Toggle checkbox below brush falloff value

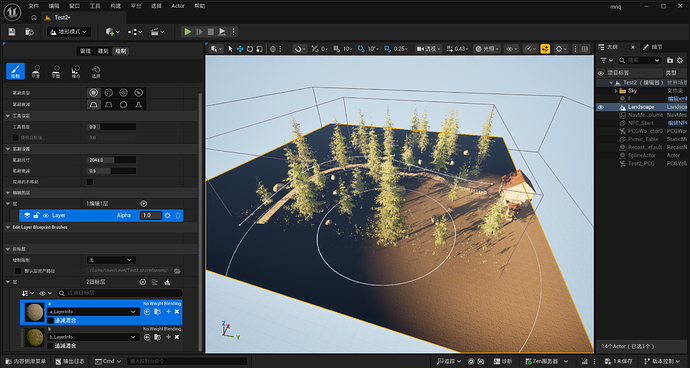(90, 182)
